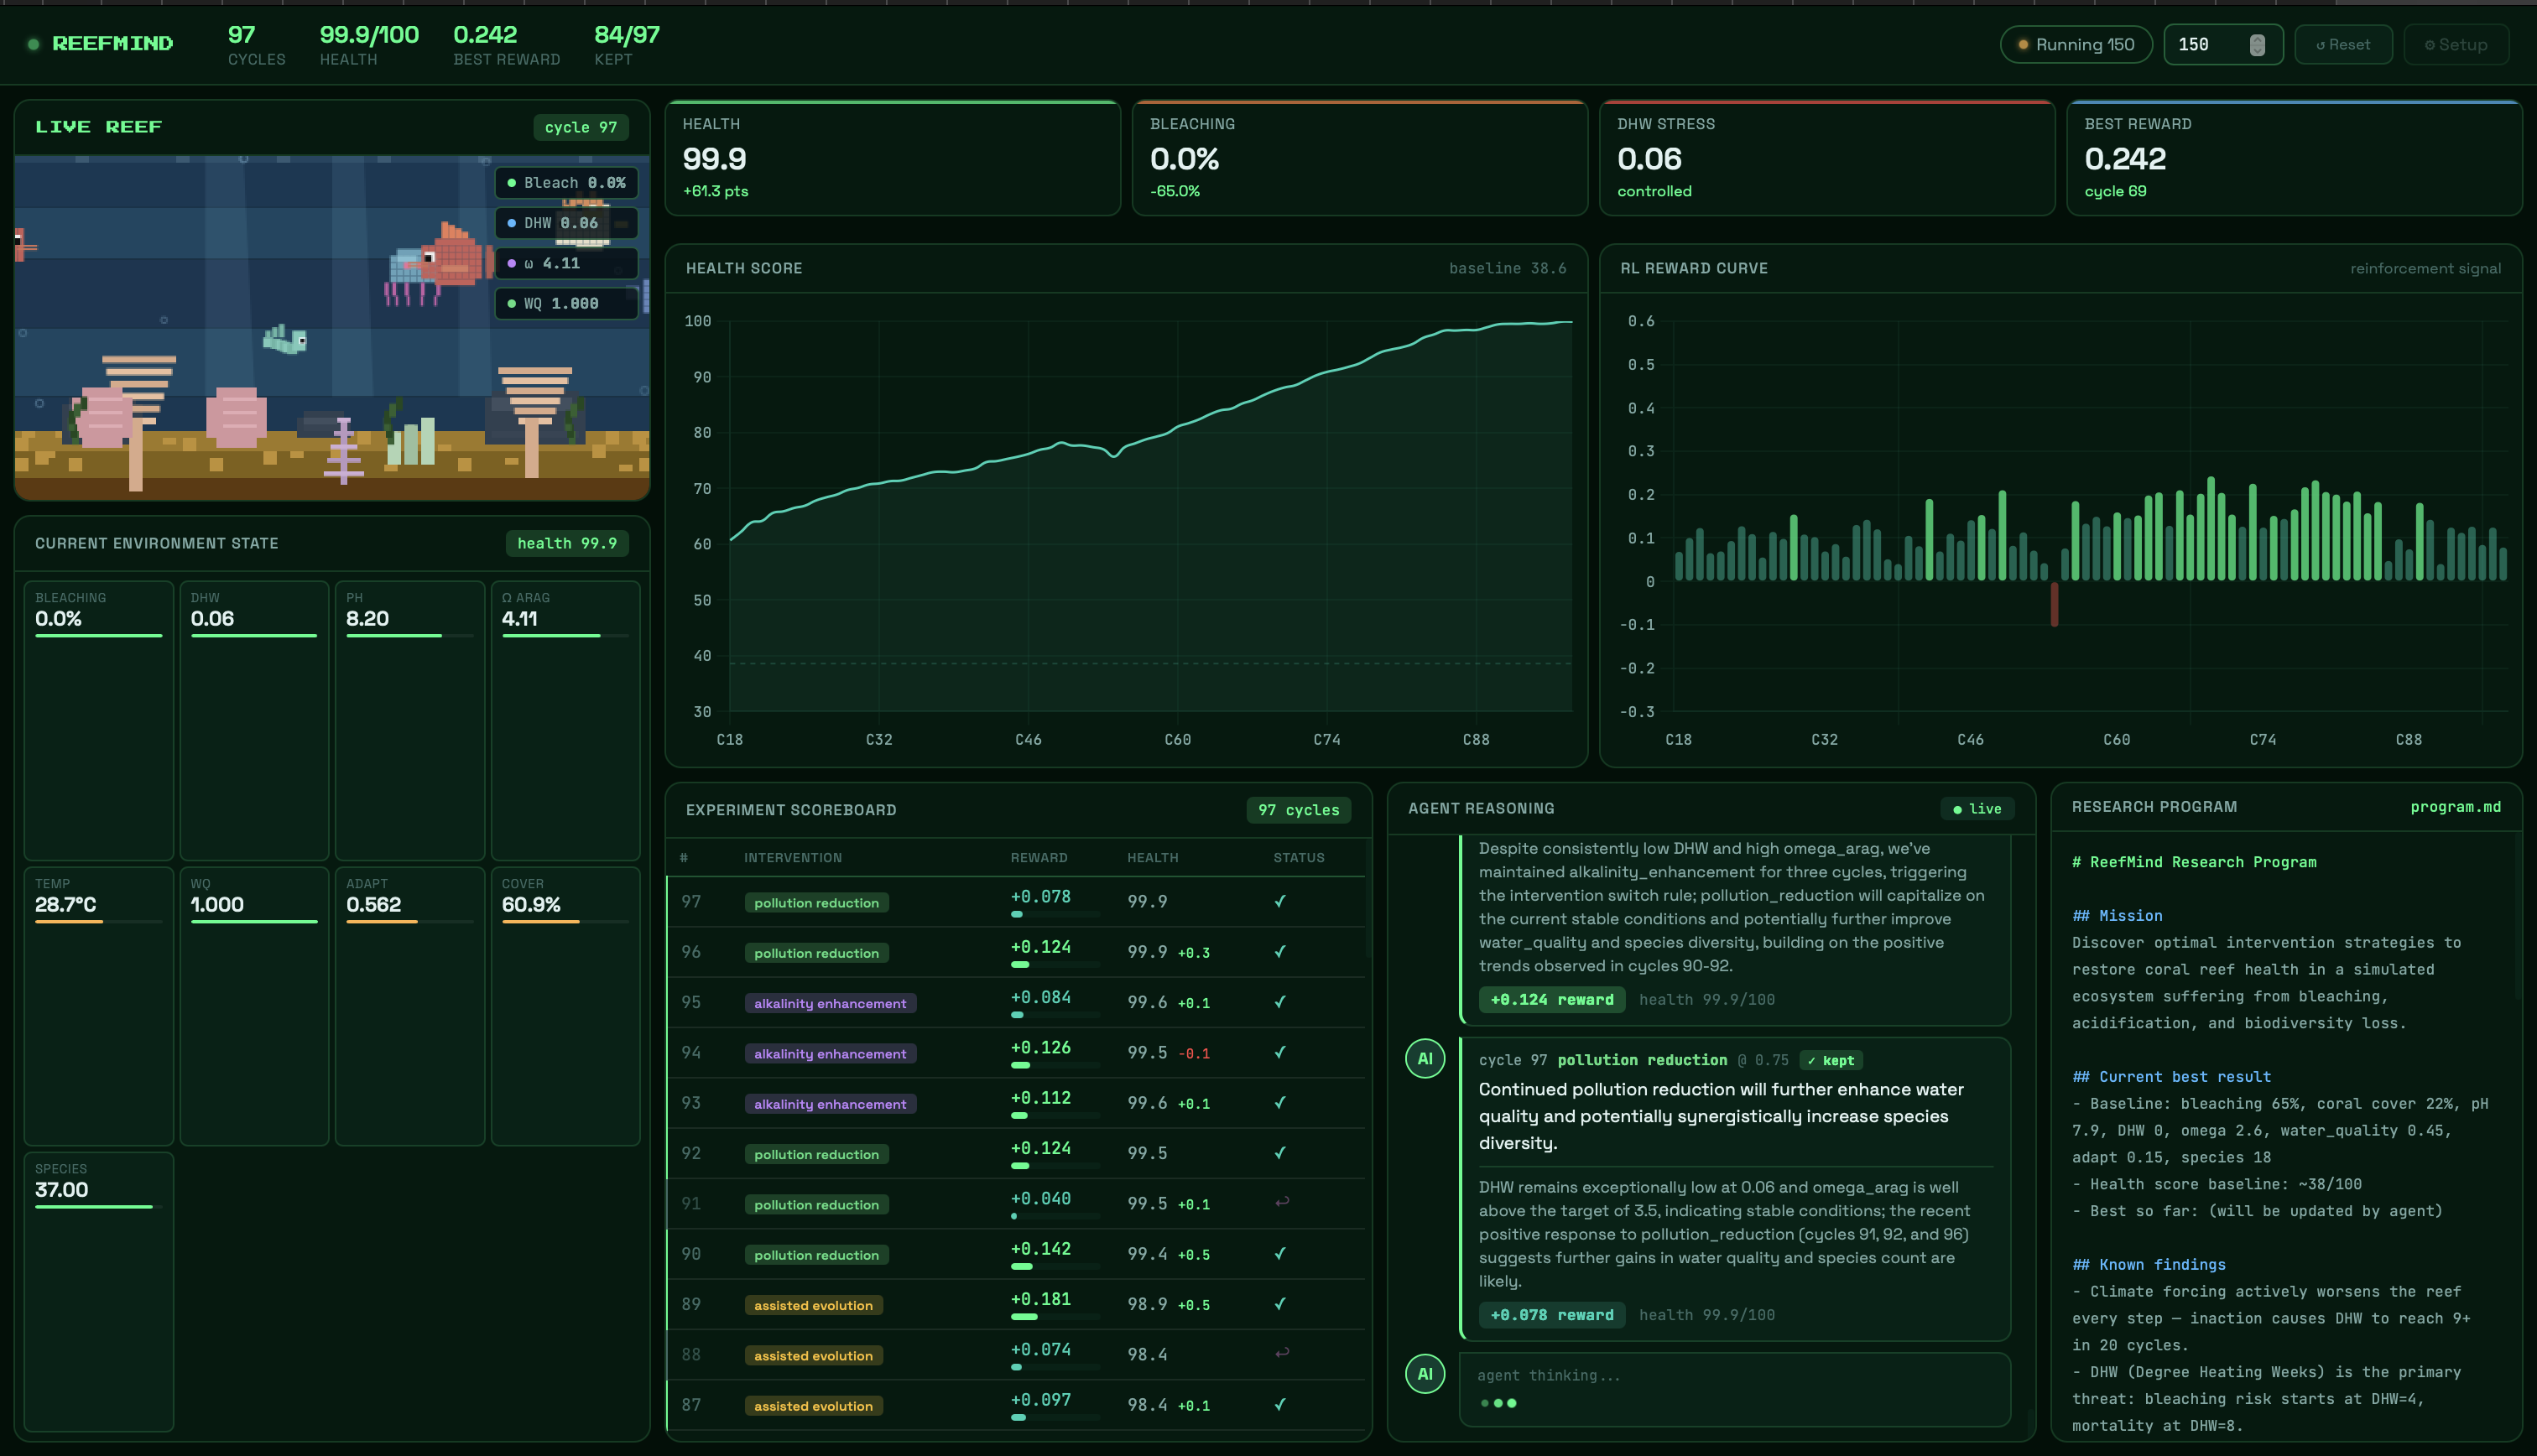This screenshot has width=2537, height=1456.
Task: Click the reverted arrow icon on row 91
Action: click(x=1281, y=1202)
